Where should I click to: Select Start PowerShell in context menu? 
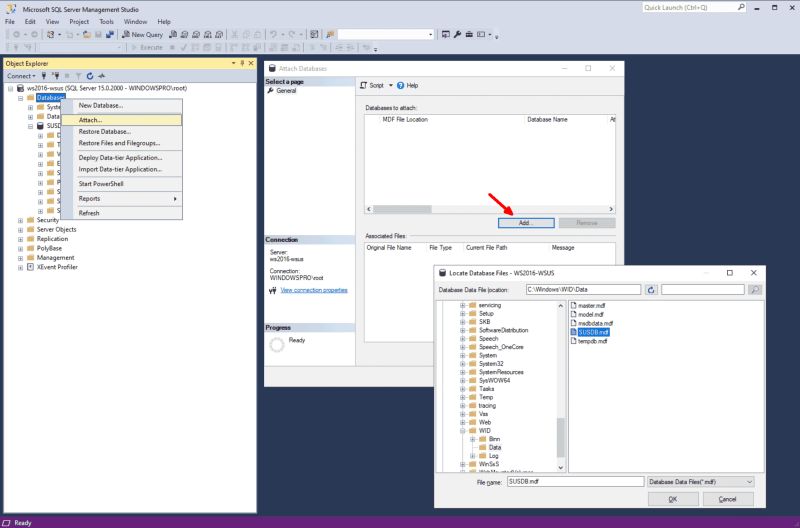(x=121, y=184)
